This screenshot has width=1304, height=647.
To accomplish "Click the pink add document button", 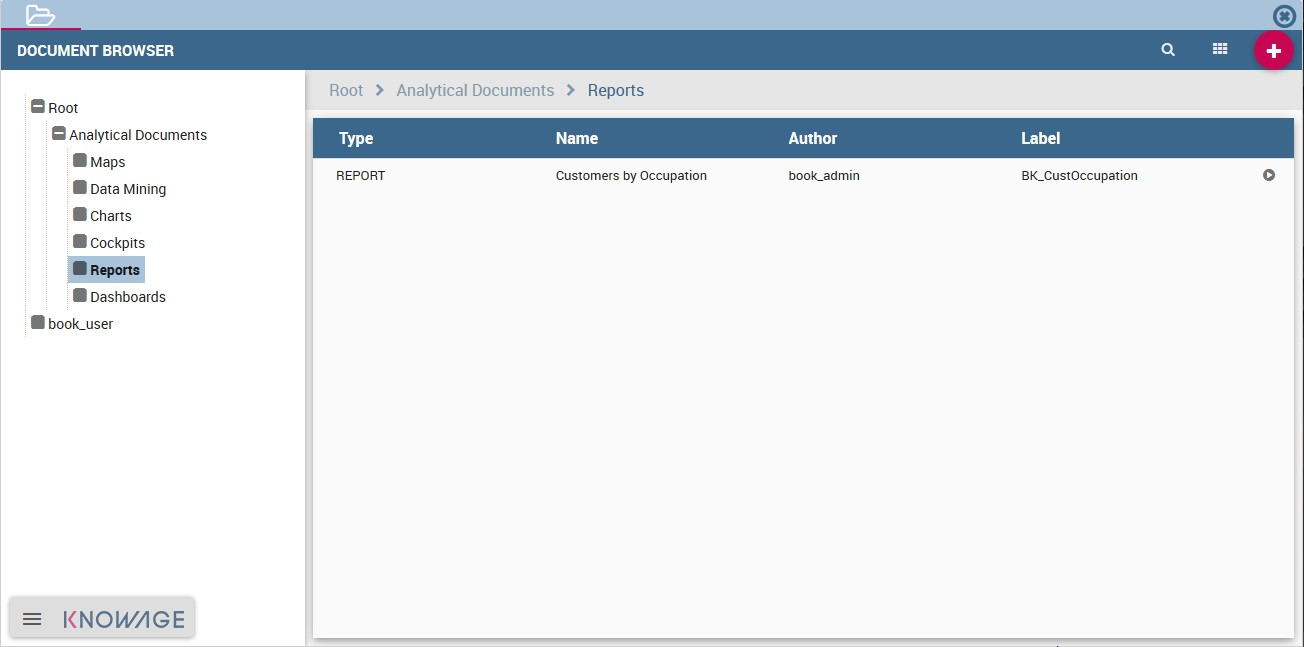I will point(1274,50).
